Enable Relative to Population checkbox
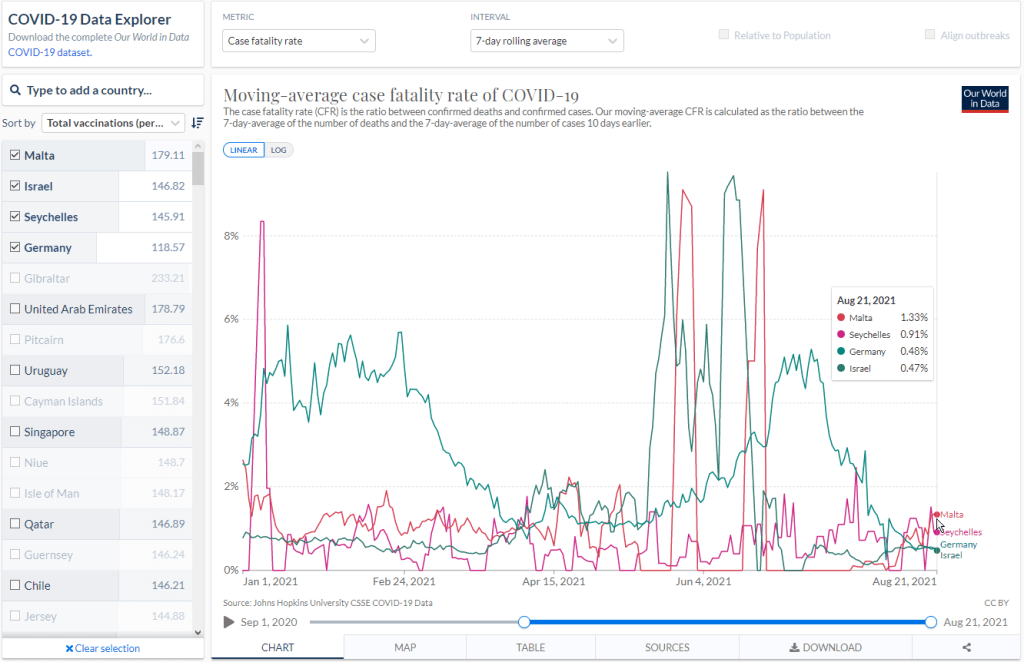The height and width of the screenshot is (662, 1024). point(724,35)
